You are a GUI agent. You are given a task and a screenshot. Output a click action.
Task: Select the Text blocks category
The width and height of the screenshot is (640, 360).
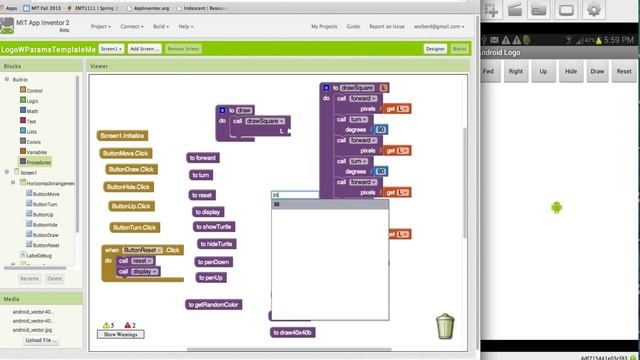pos(28,121)
